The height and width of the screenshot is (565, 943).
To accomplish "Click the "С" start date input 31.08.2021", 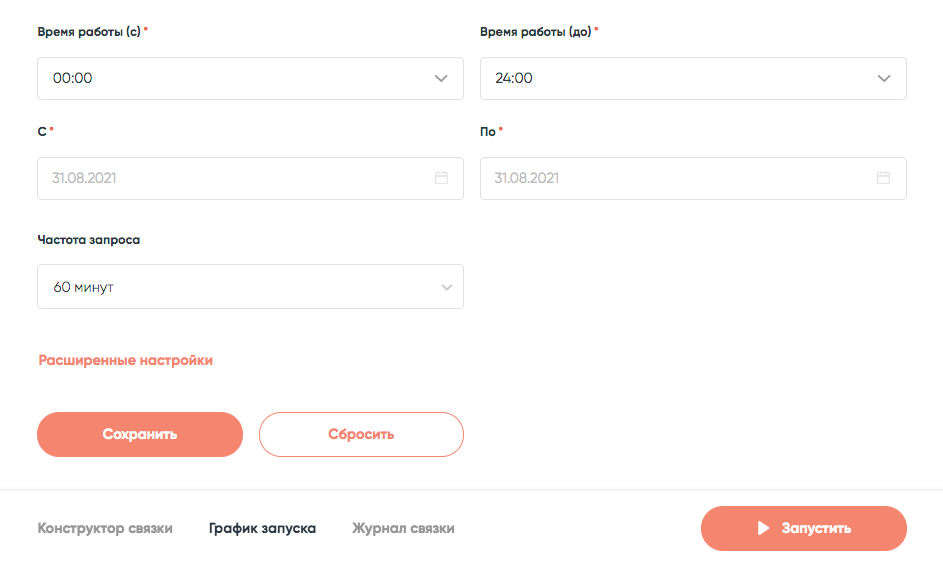I will pyautogui.click(x=86, y=178).
